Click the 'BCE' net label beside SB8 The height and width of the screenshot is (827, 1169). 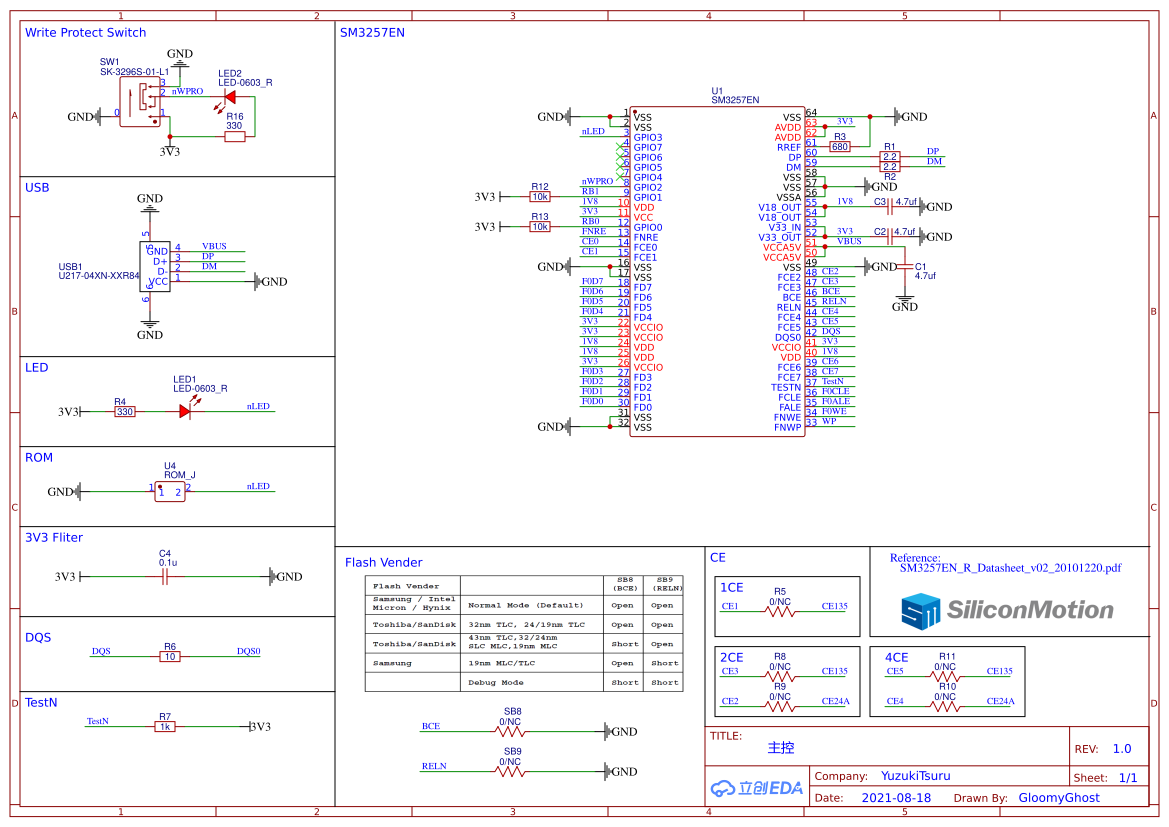[x=431, y=726]
